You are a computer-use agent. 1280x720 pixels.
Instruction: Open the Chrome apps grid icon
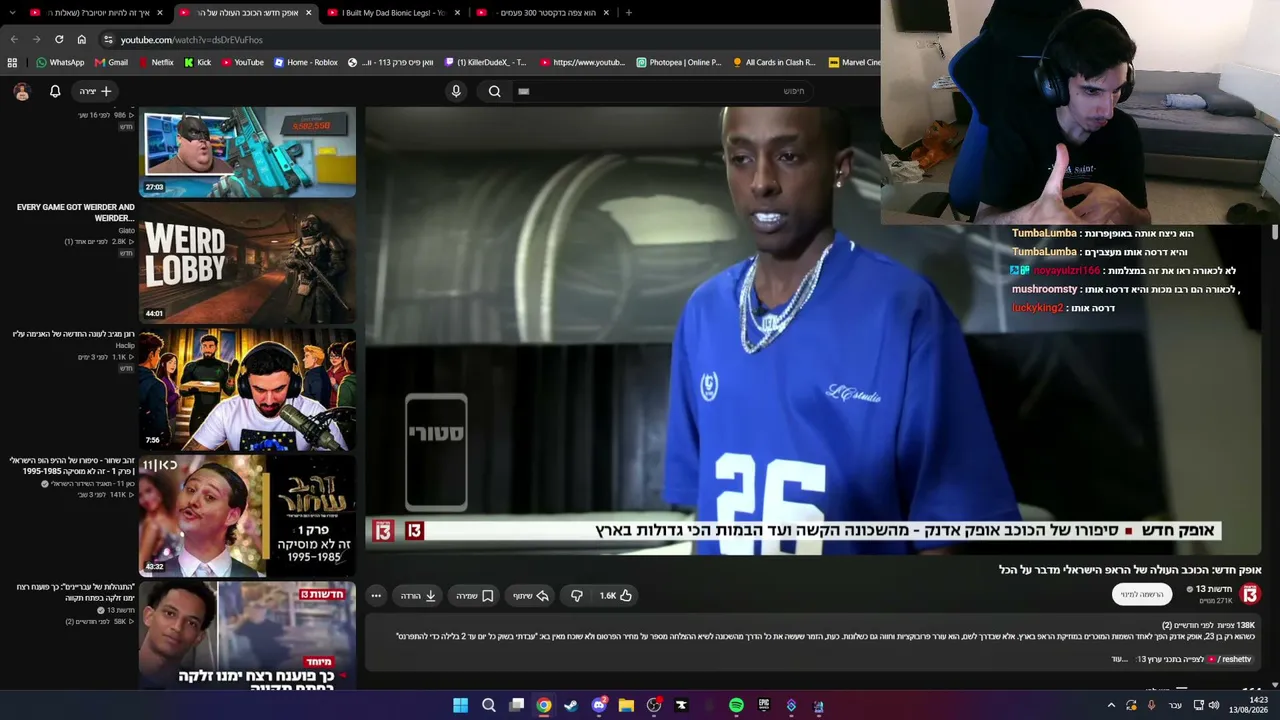click(x=12, y=62)
